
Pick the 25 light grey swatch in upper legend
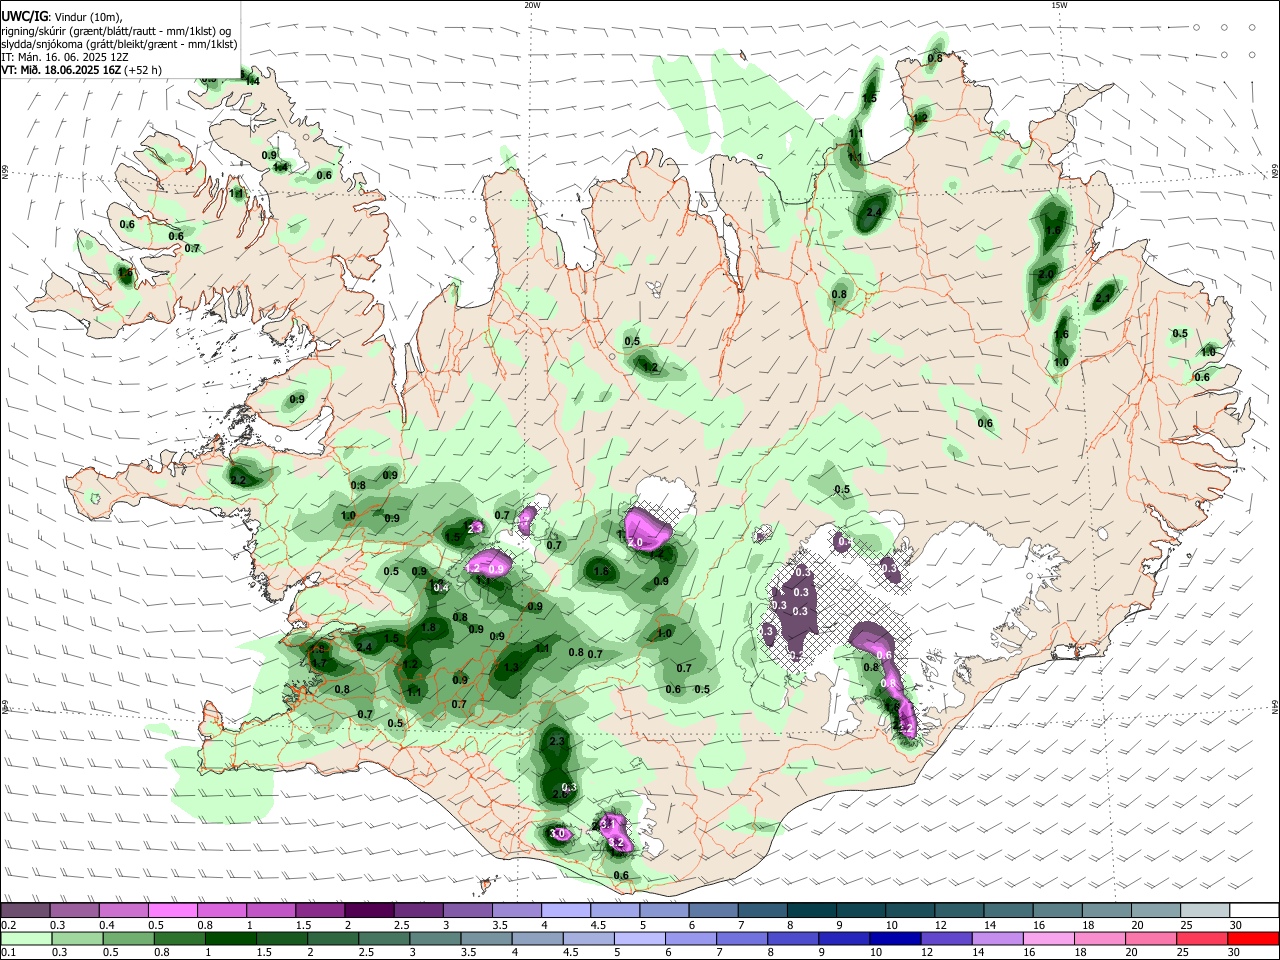(1206, 910)
